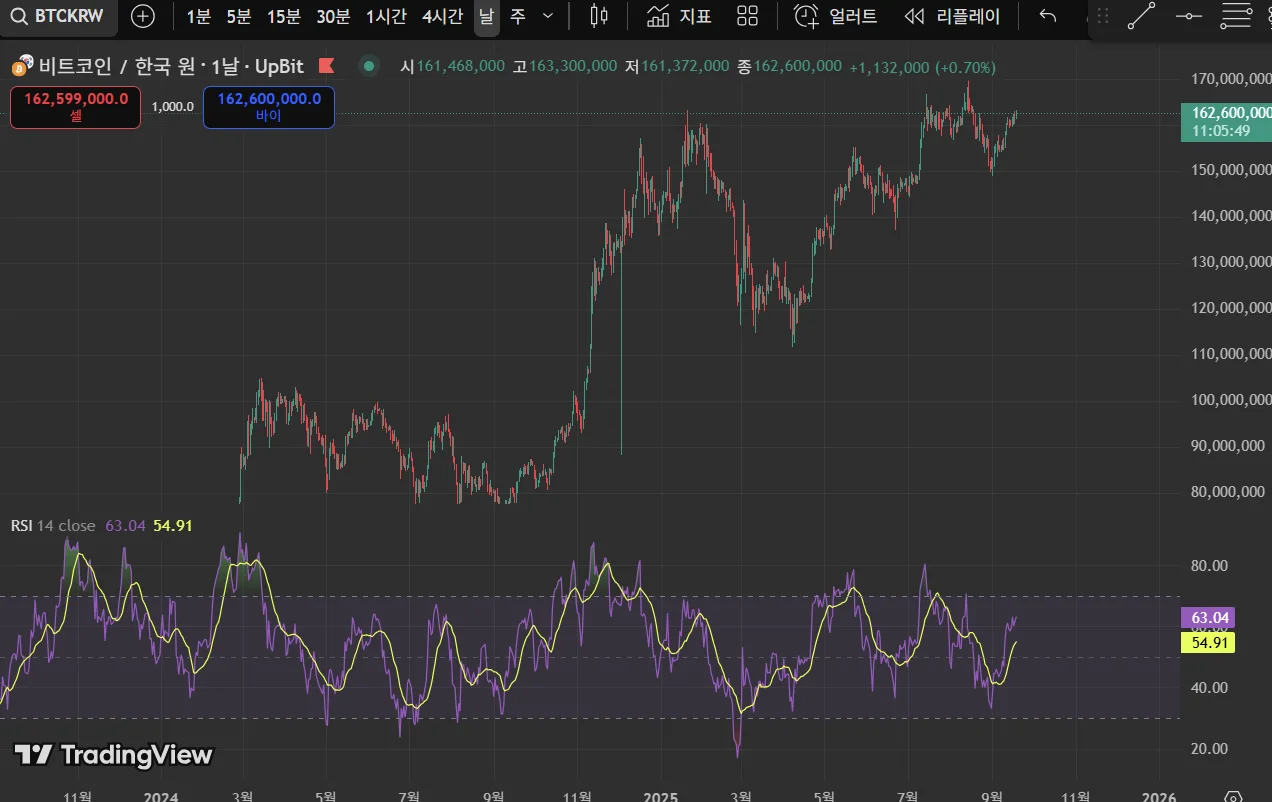Viewport: 1272px width, 802px height.
Task: Switch to the 15분 interval
Action: pos(283,16)
